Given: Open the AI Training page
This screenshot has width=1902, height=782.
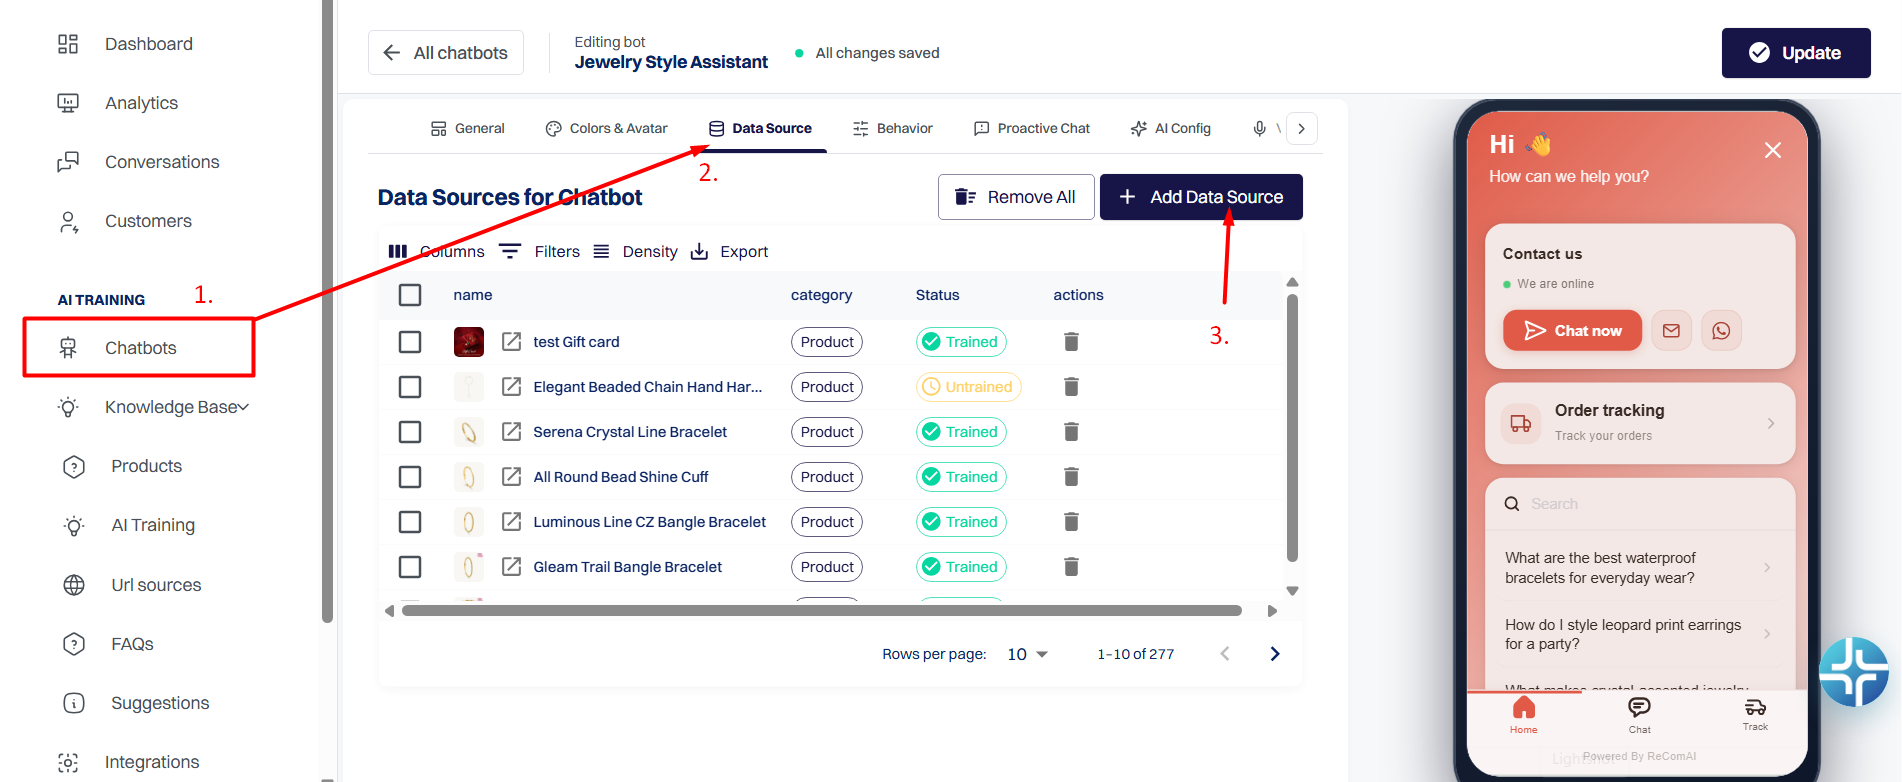Looking at the screenshot, I should pyautogui.click(x=128, y=525).
